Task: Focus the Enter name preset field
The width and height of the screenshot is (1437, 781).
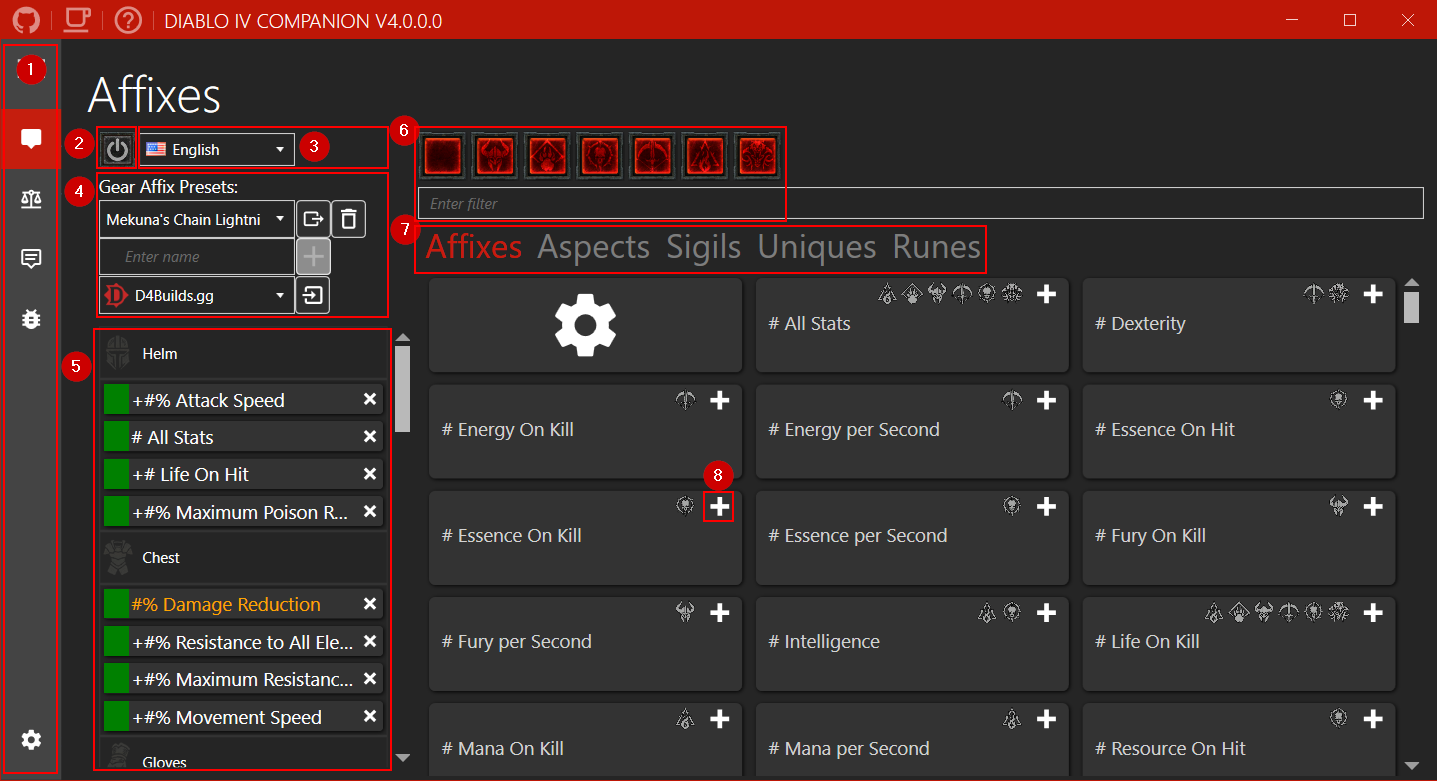Action: coord(197,257)
